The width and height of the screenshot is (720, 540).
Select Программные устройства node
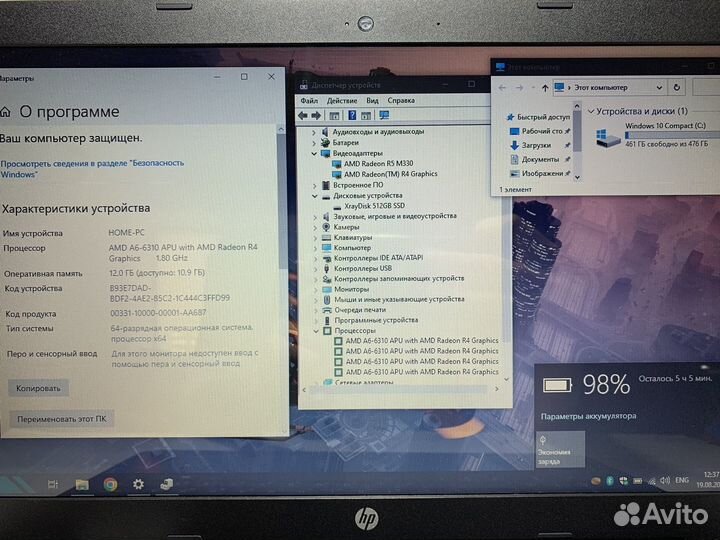click(x=376, y=320)
